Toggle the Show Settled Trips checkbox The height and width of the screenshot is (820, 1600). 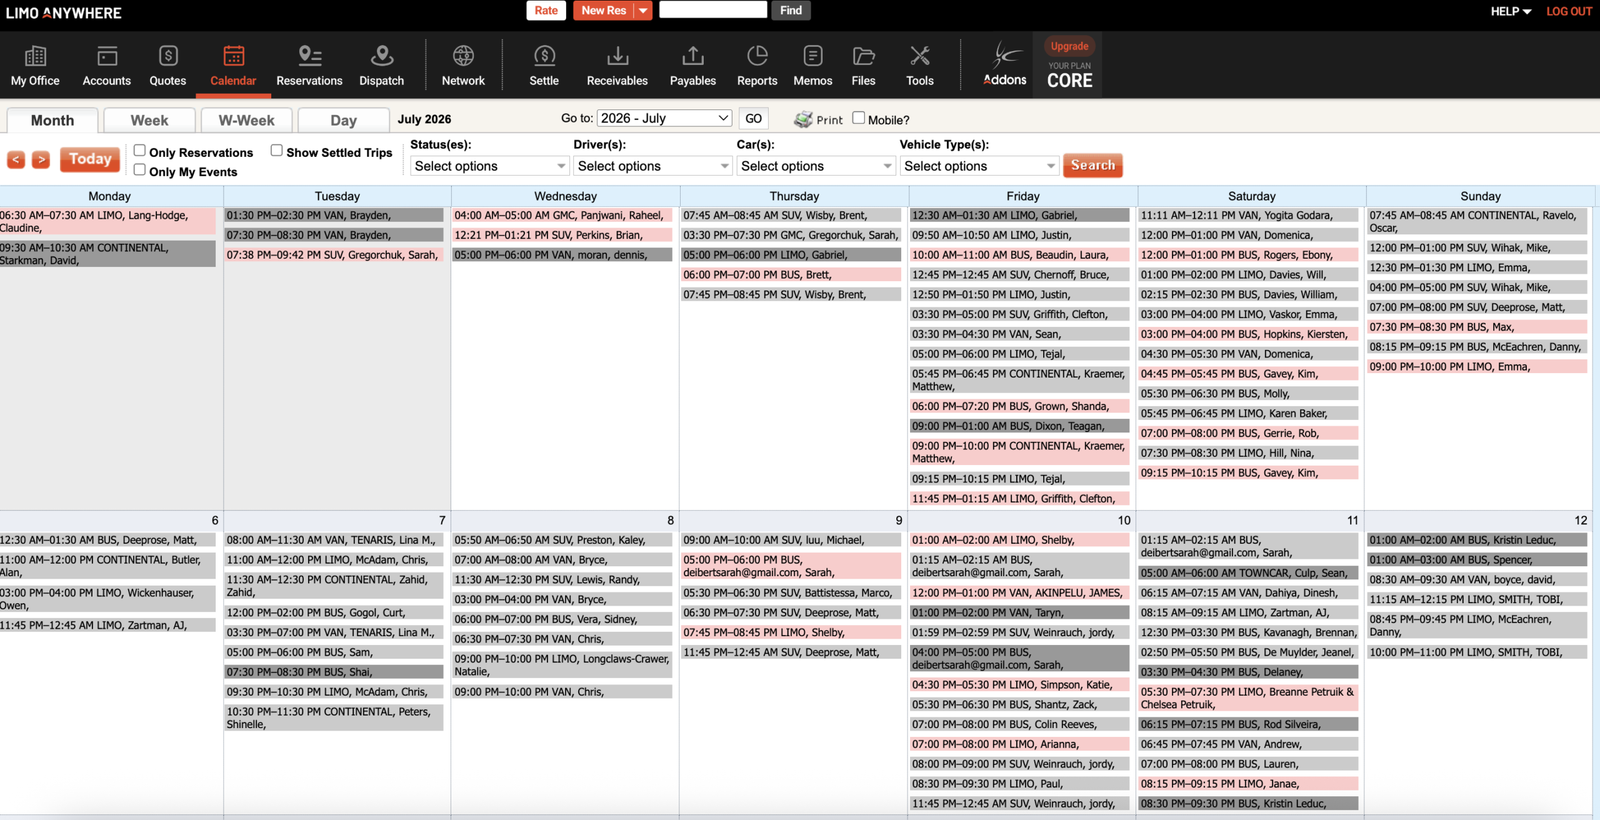tap(277, 151)
